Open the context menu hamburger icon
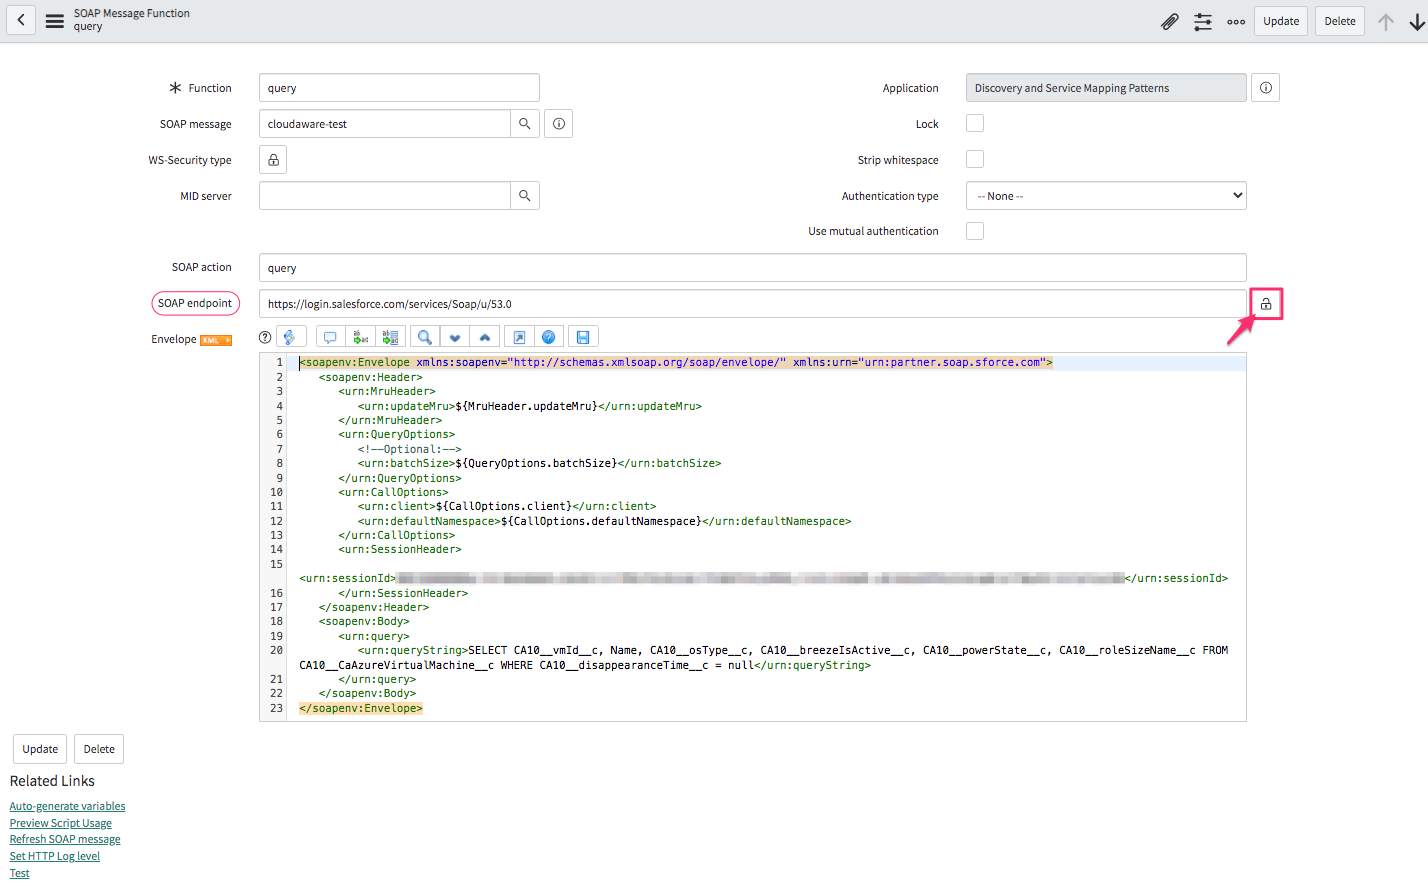Viewport: 1428px width, 886px height. tap(54, 20)
